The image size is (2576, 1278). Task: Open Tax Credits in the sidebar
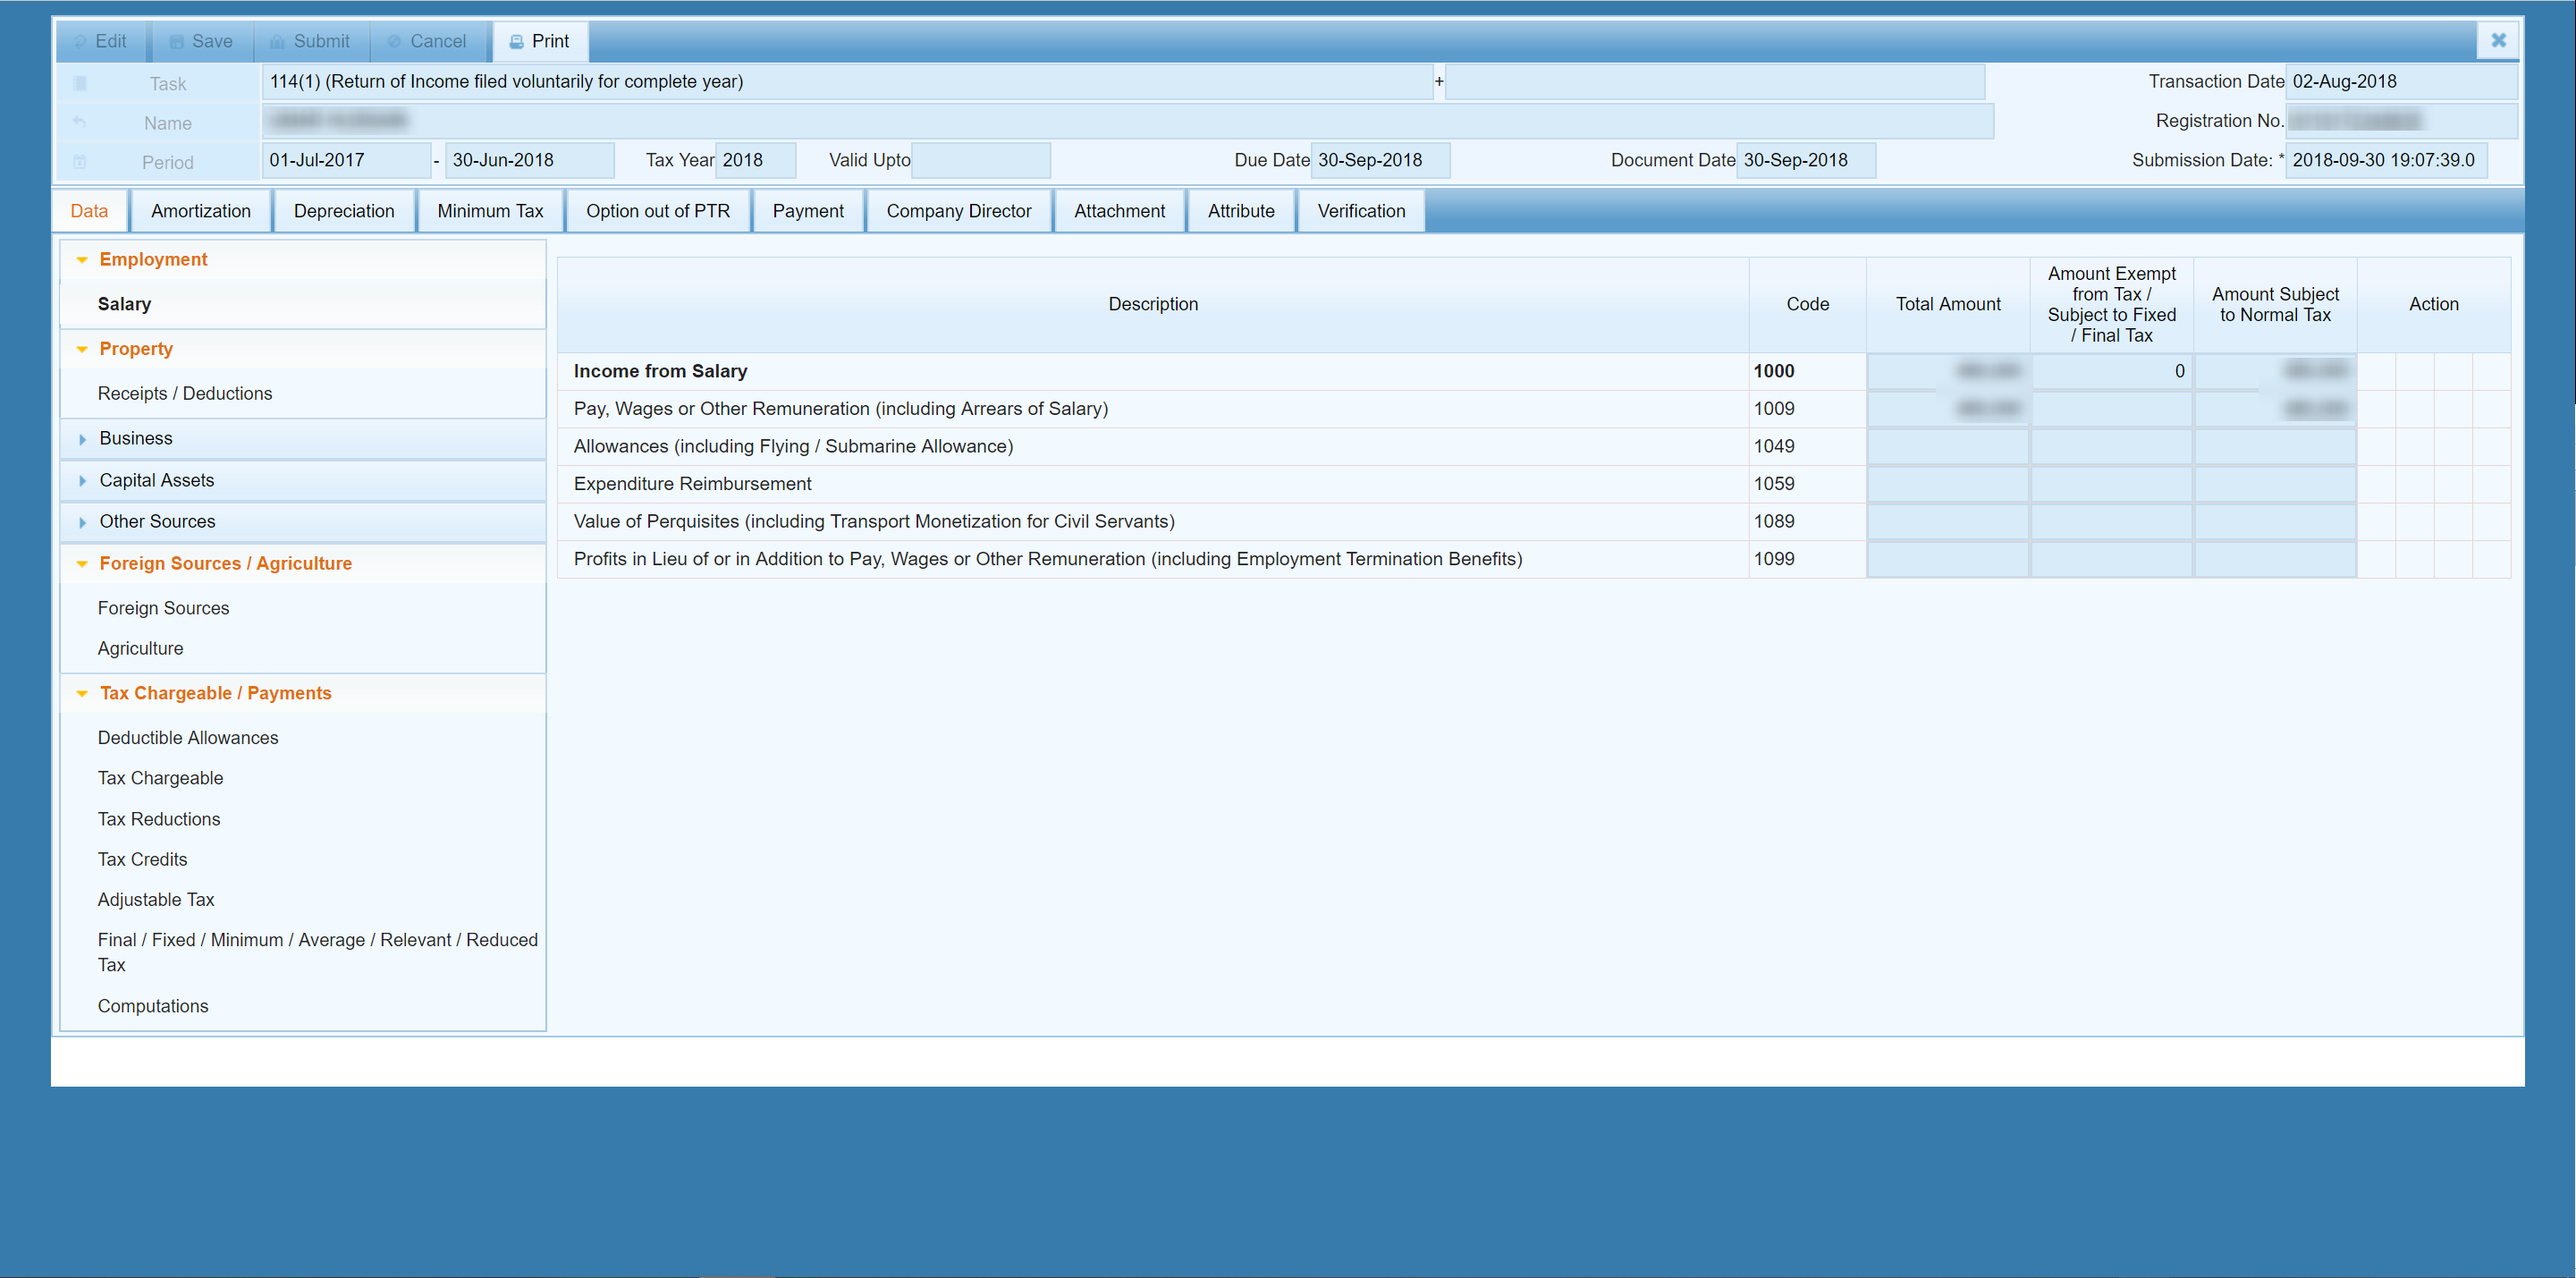coord(142,859)
